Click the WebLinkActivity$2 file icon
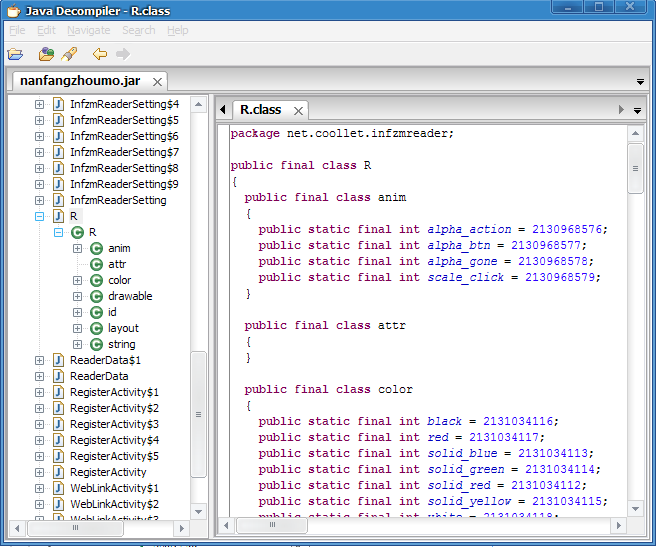 tap(59, 504)
